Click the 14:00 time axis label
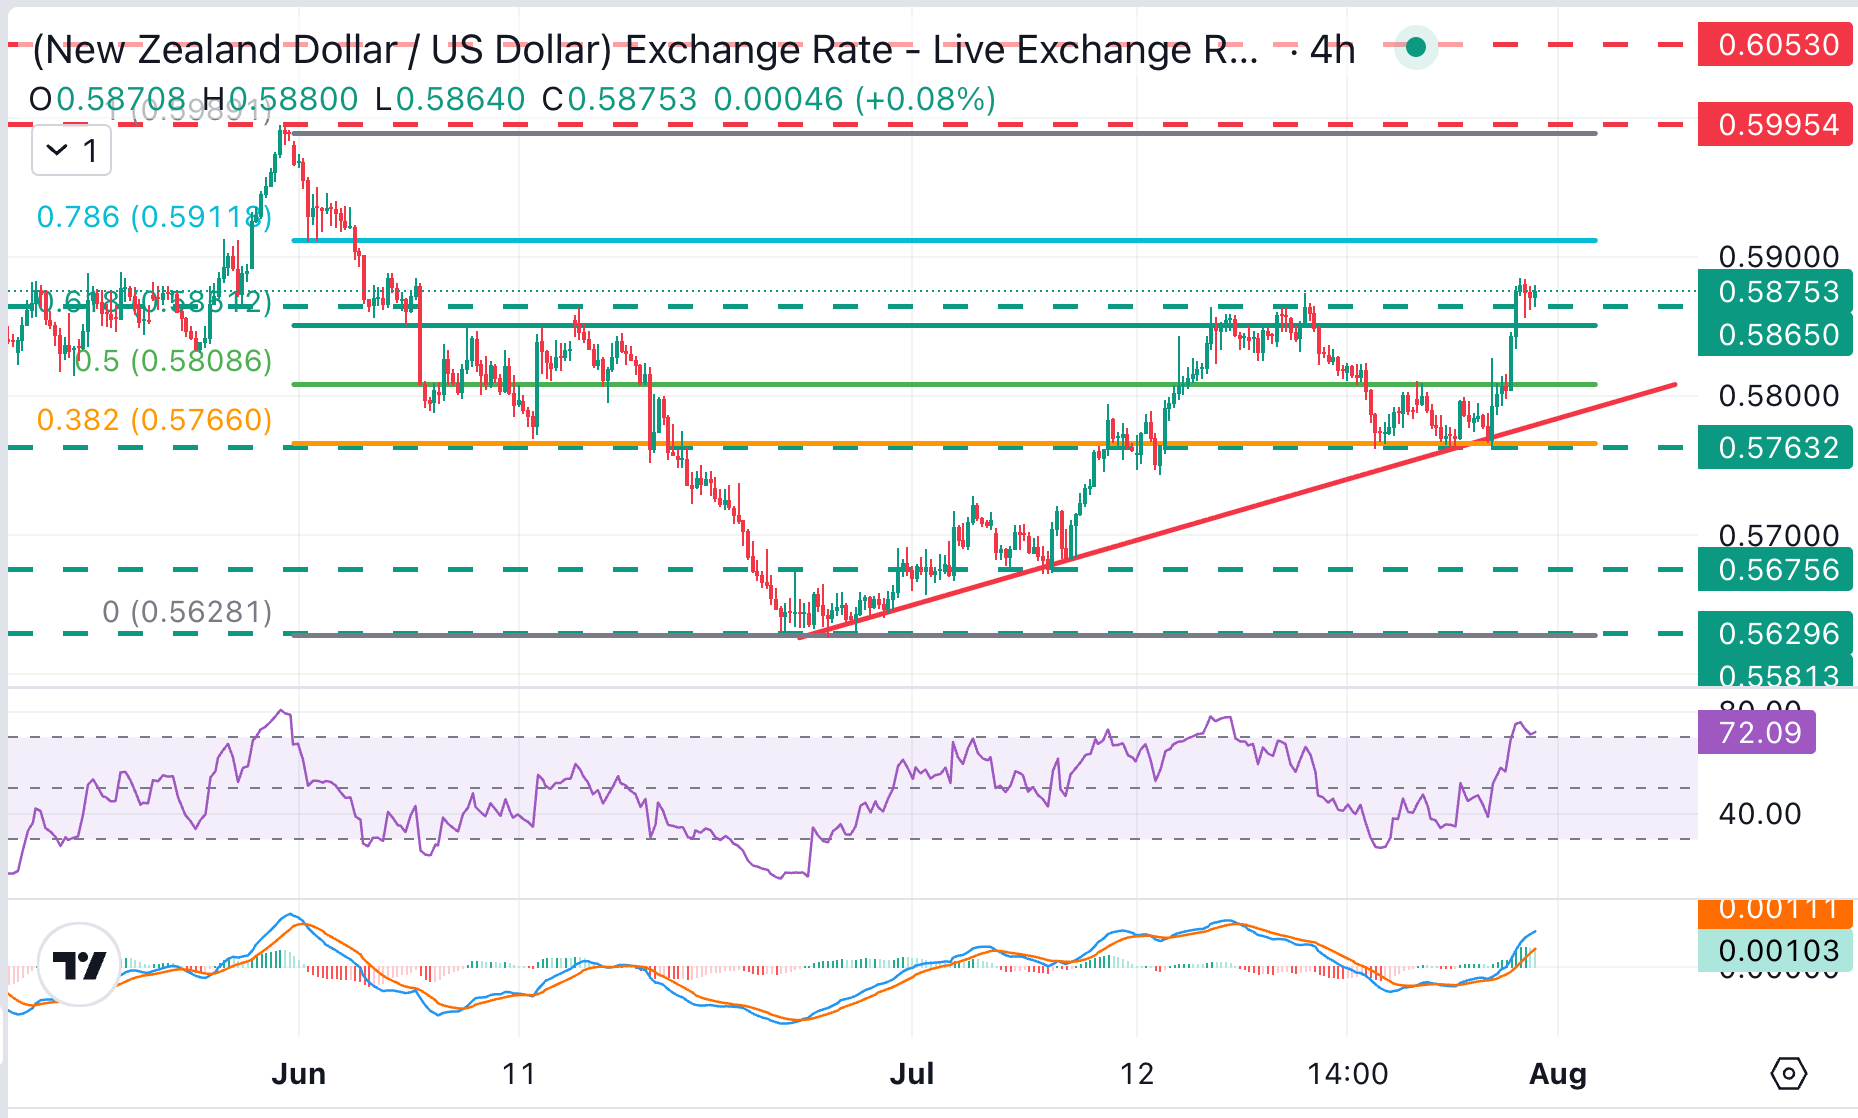 point(1347,1074)
